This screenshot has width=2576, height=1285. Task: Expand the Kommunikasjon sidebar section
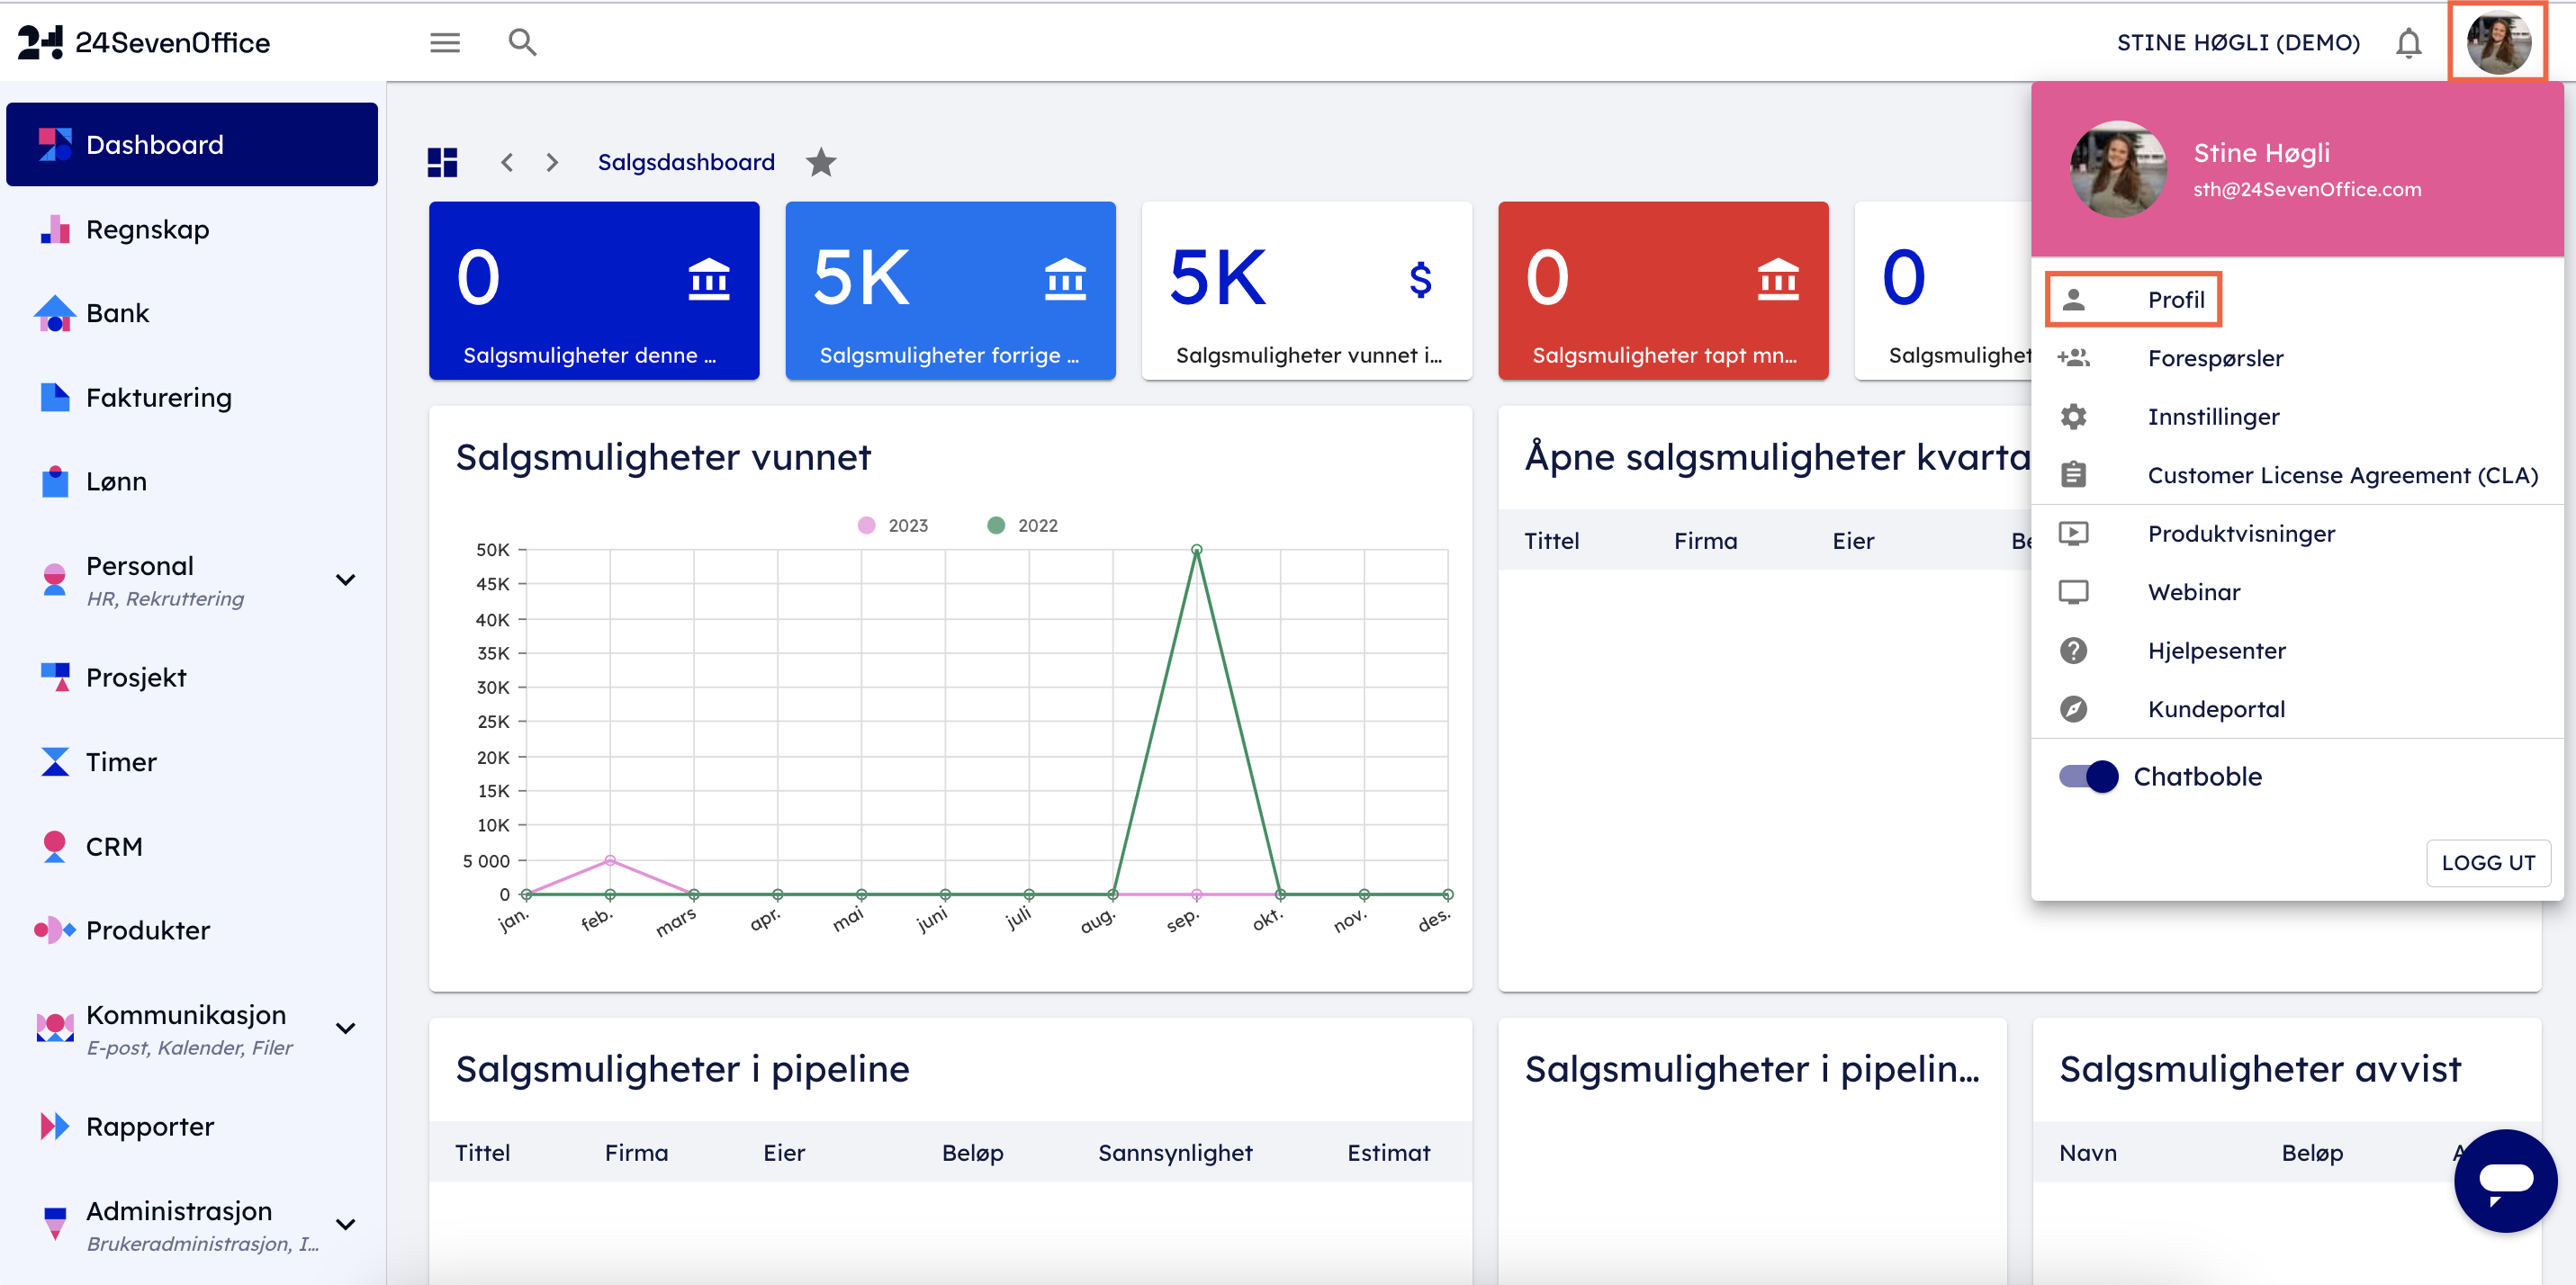(346, 1028)
